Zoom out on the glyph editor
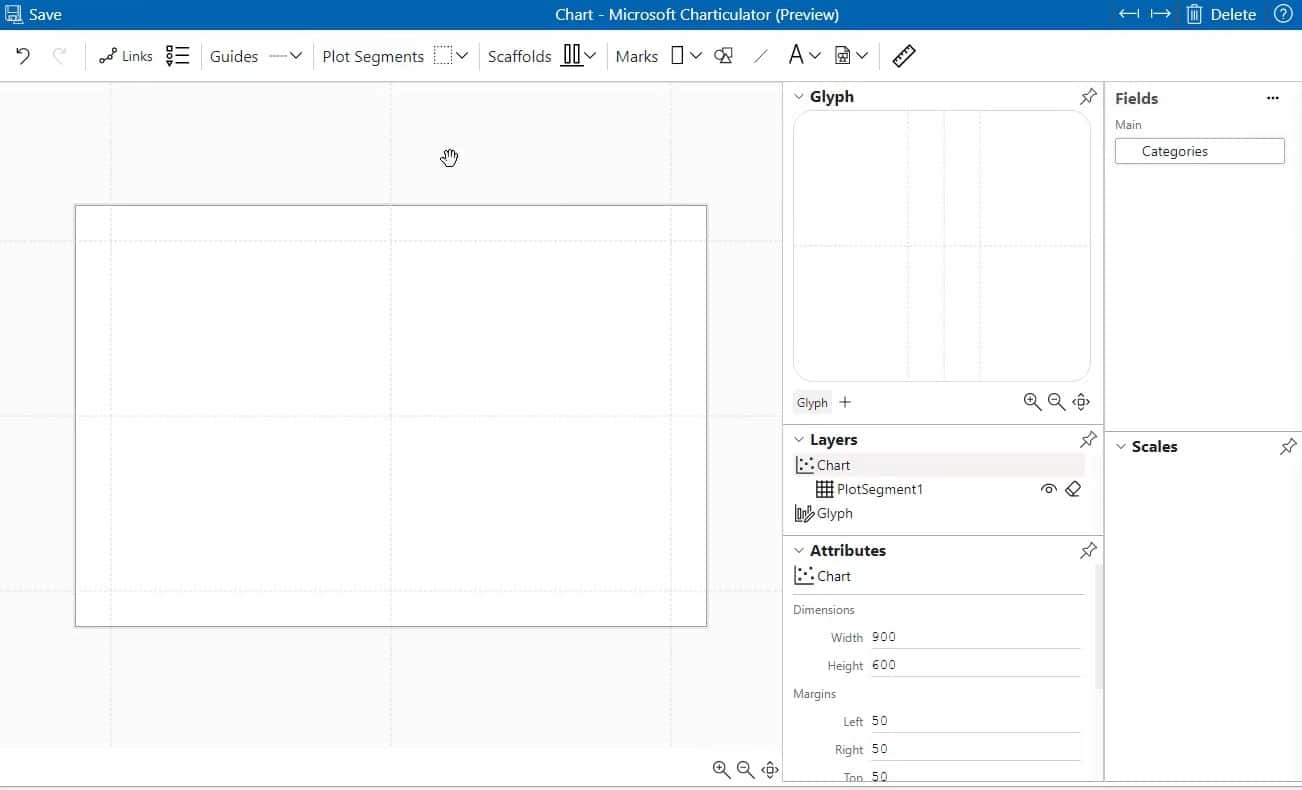The image size is (1302, 790). pos(1056,402)
